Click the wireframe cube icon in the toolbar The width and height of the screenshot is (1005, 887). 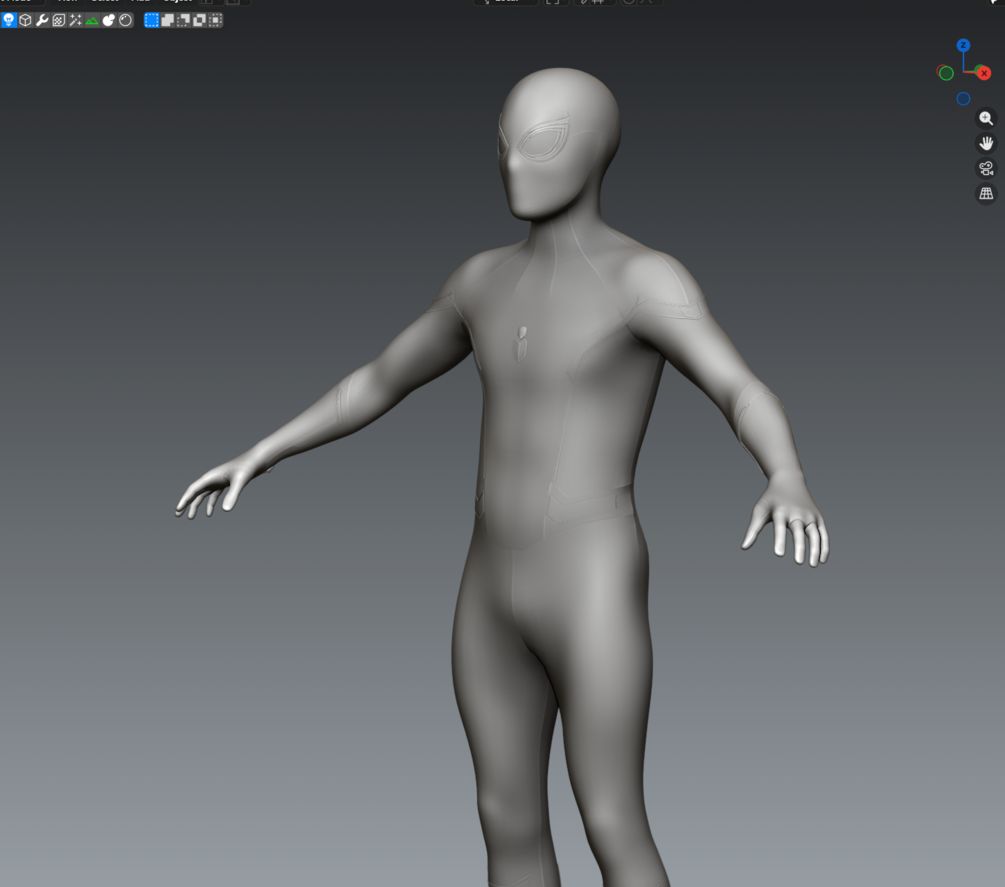click(x=26, y=21)
